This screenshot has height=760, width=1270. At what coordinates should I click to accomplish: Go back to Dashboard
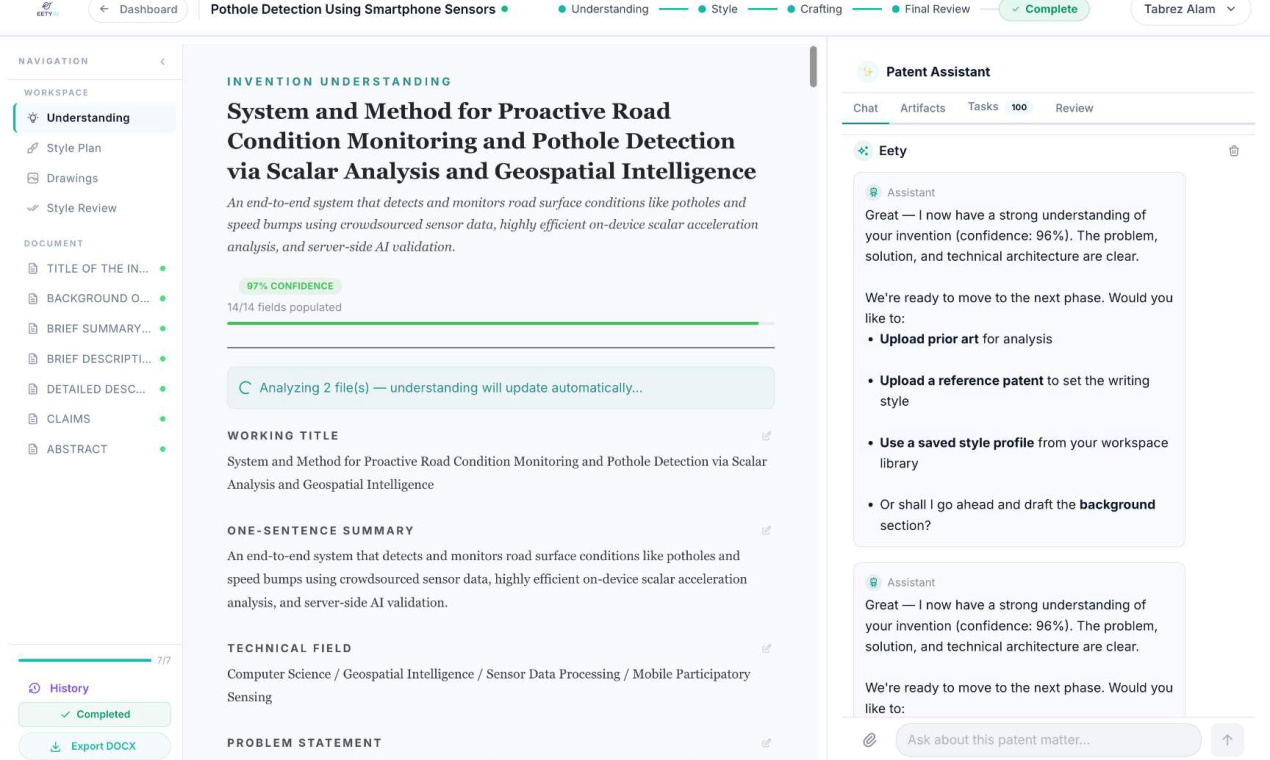[138, 10]
